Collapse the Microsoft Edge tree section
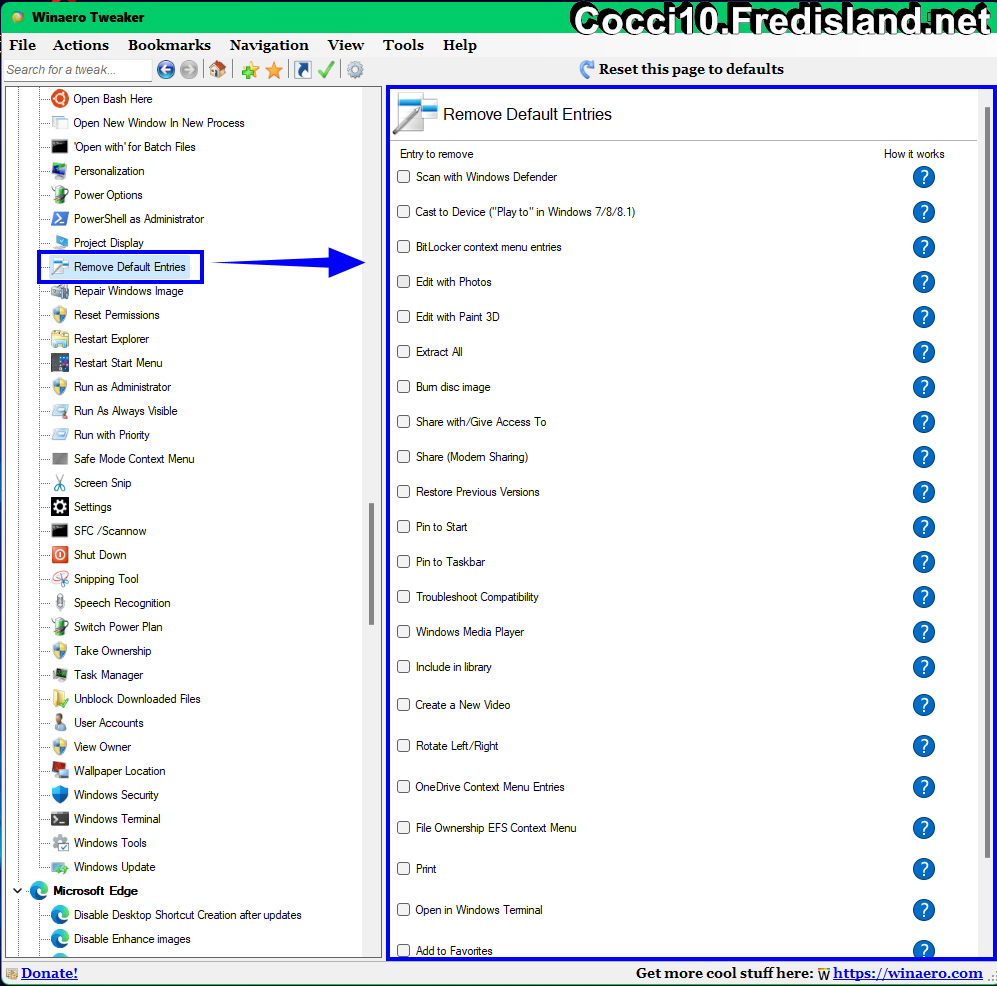This screenshot has height=986, width=997. [x=17, y=891]
